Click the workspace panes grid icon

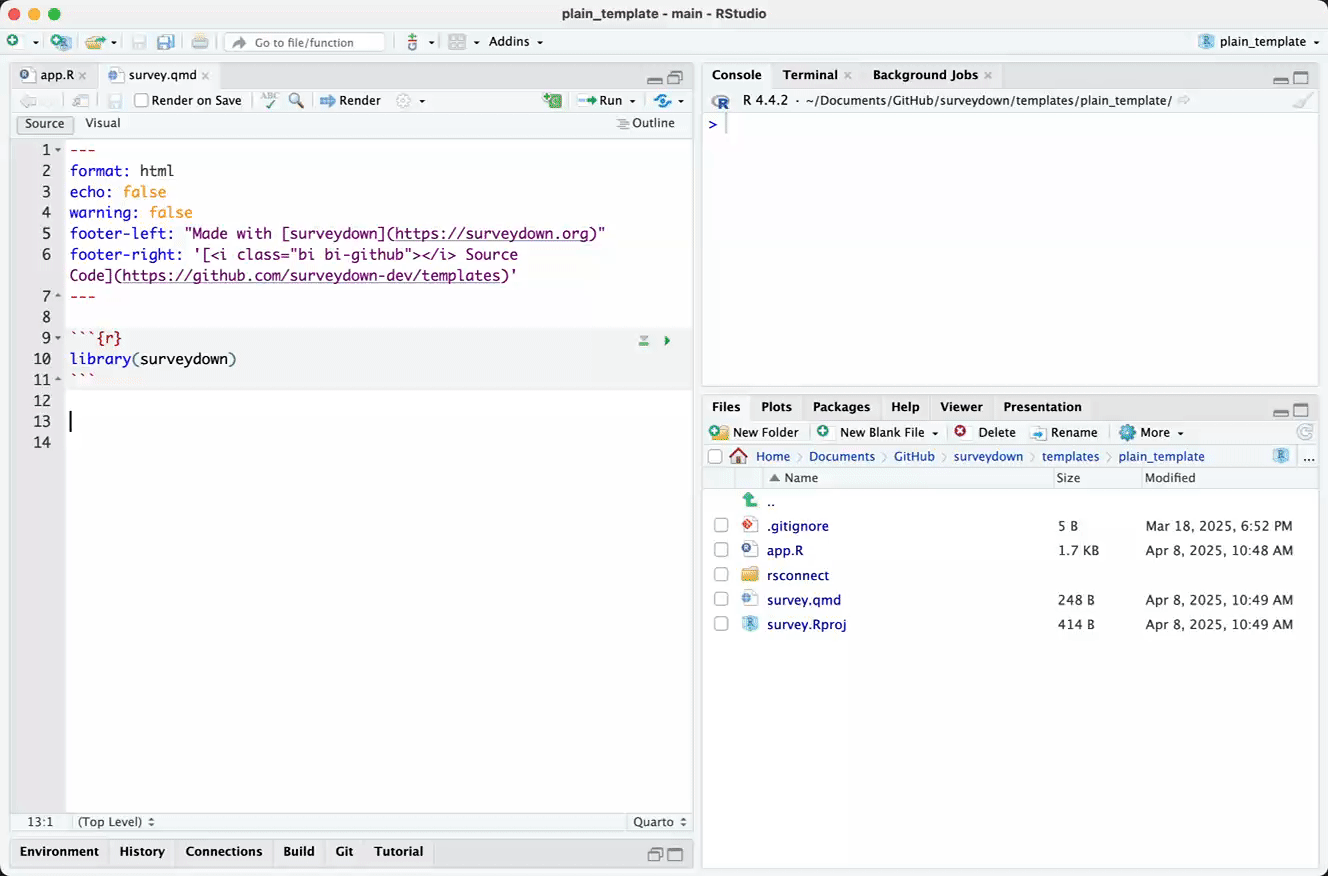pos(457,42)
